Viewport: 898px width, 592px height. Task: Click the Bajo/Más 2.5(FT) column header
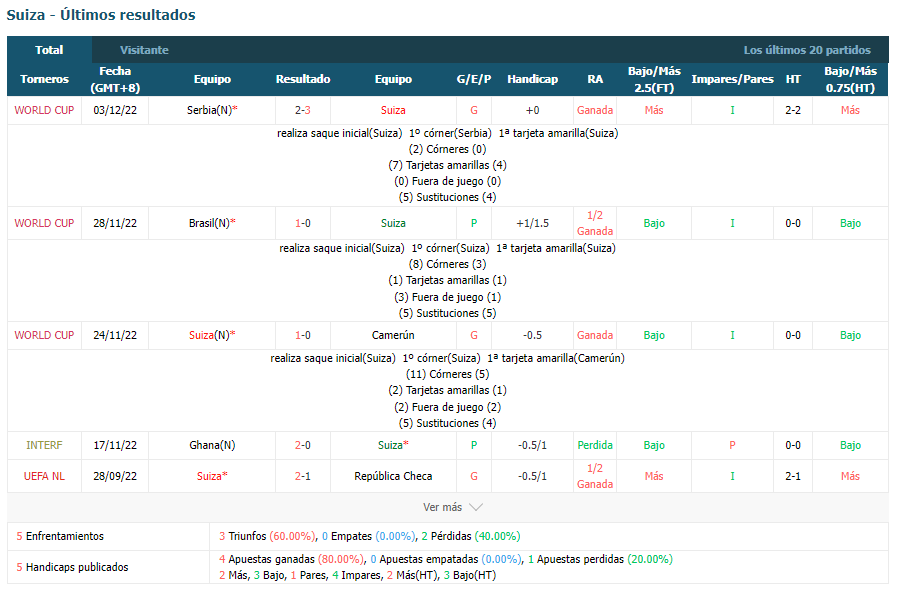(654, 79)
